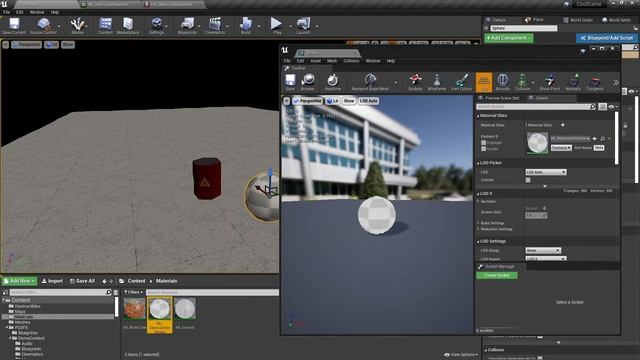Image resolution: width=640 pixels, height=360 pixels.
Task: Open Collision menu in mesh editor
Action: pos(351,61)
